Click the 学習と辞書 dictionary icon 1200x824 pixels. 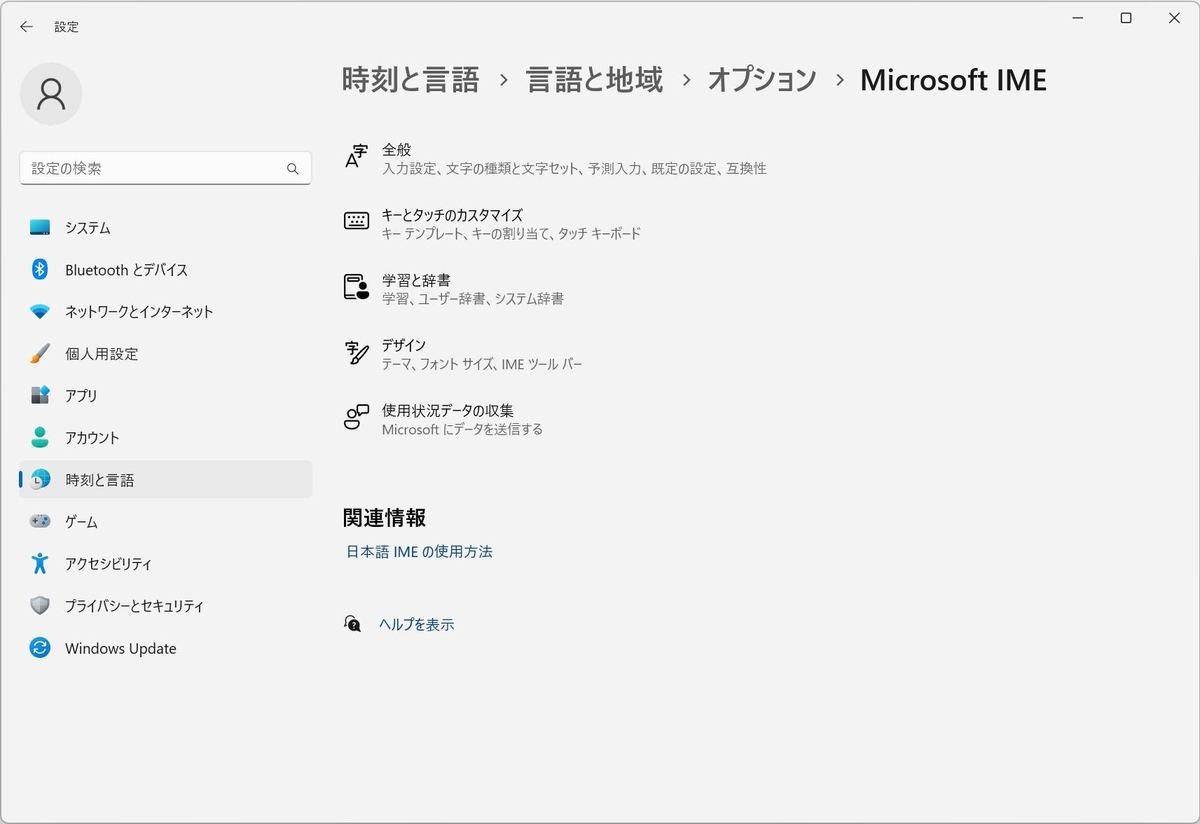356,287
